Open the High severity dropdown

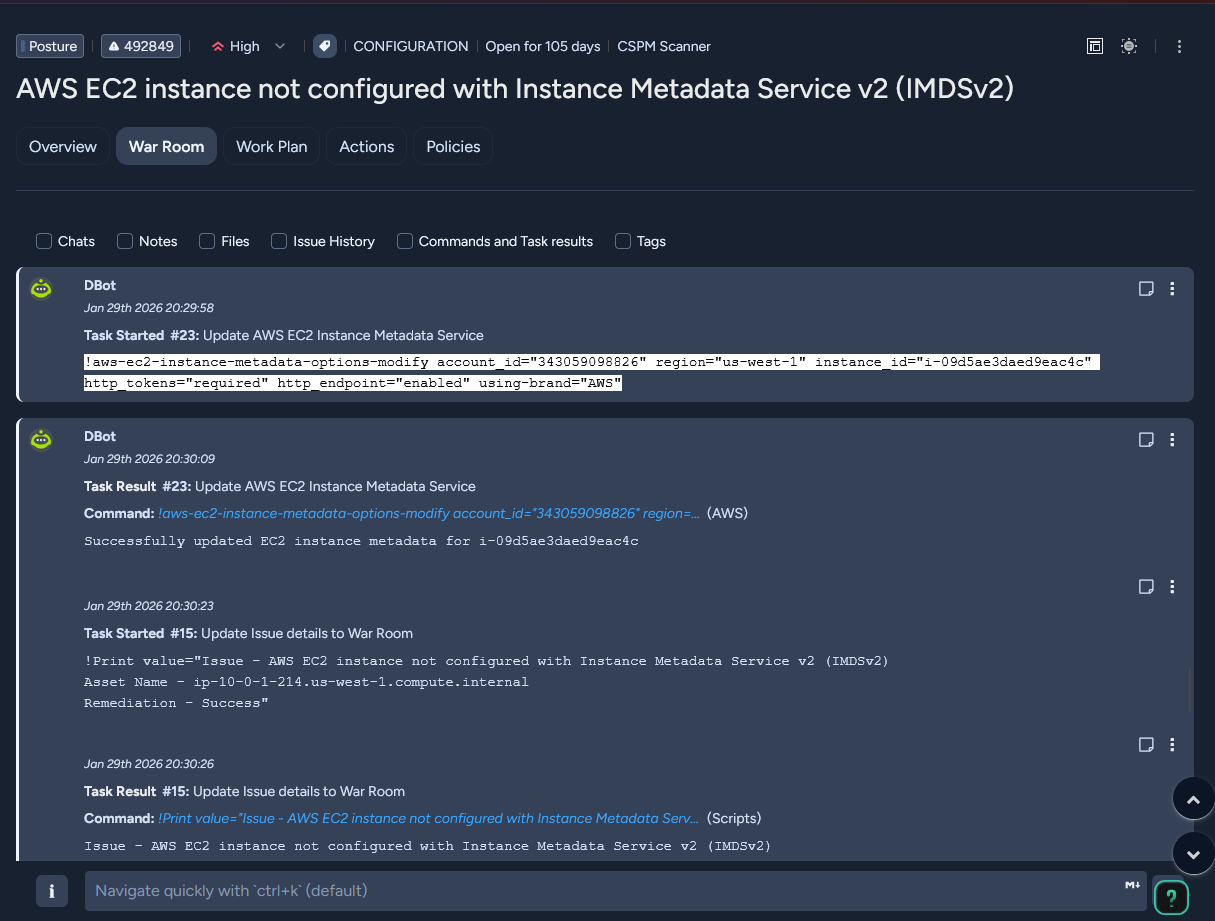pos(248,46)
